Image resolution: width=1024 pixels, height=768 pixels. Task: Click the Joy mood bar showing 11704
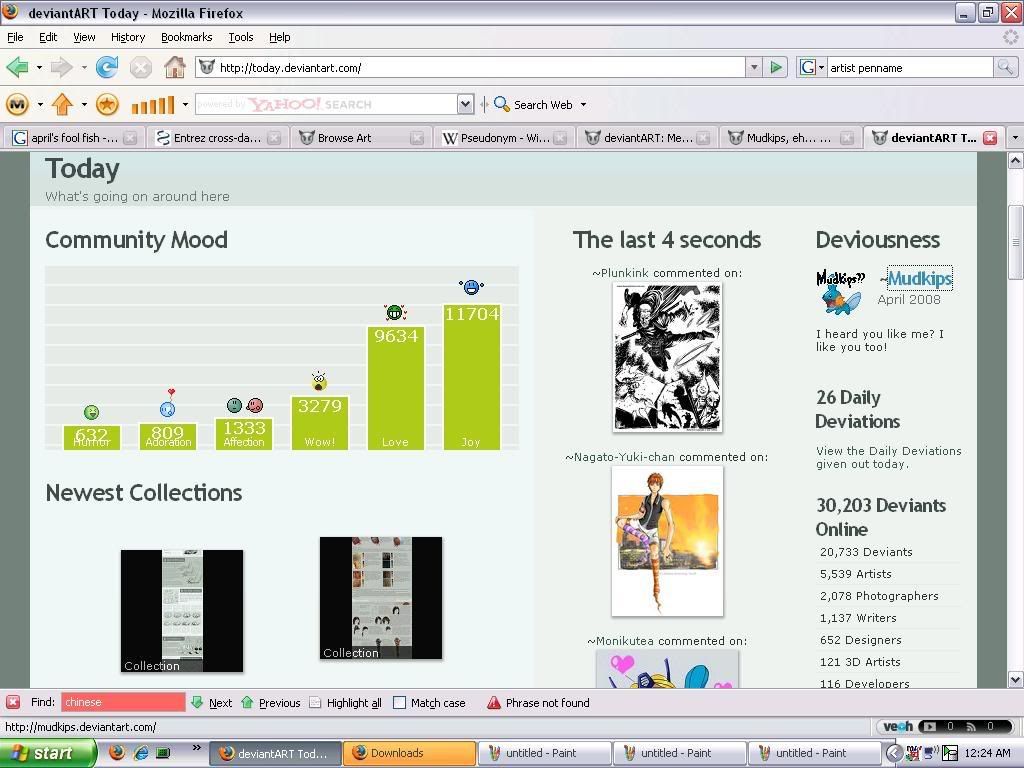pyautogui.click(x=472, y=377)
